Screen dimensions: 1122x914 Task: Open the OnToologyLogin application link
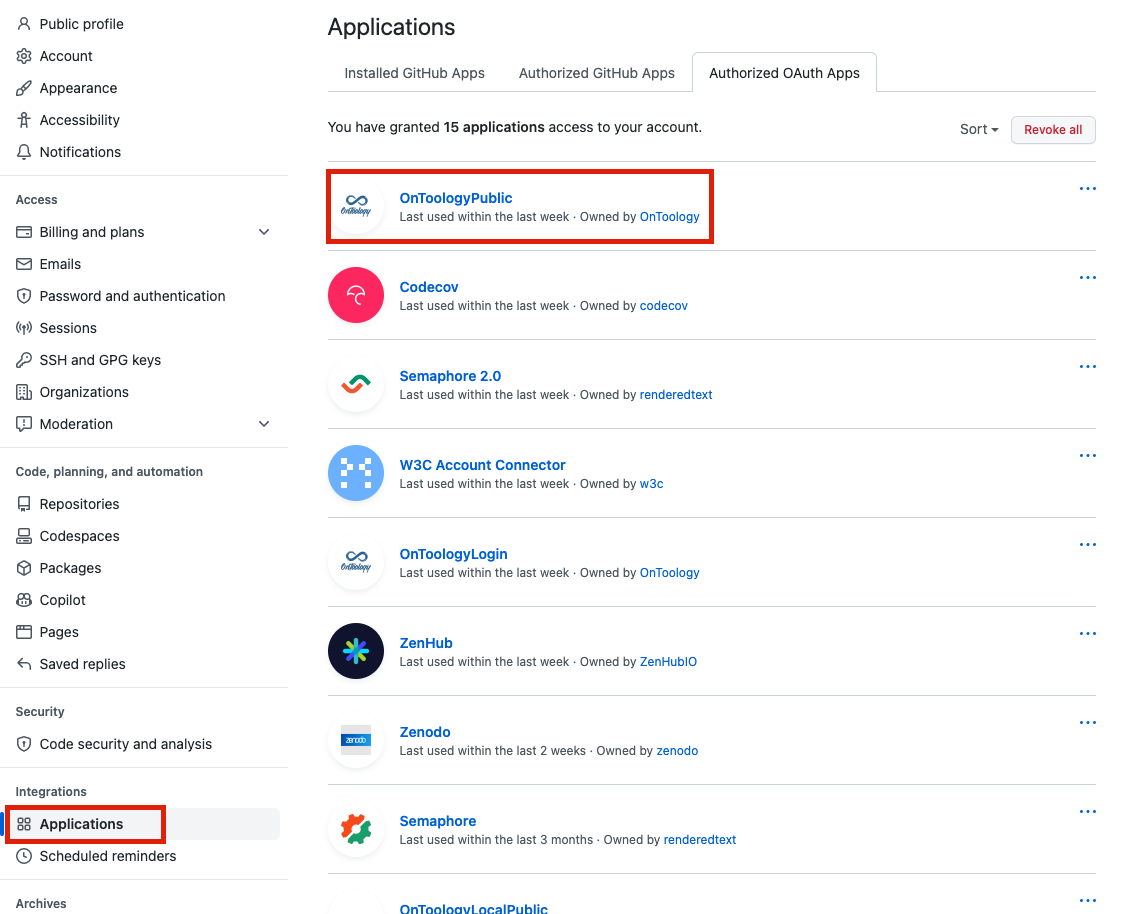(x=453, y=554)
